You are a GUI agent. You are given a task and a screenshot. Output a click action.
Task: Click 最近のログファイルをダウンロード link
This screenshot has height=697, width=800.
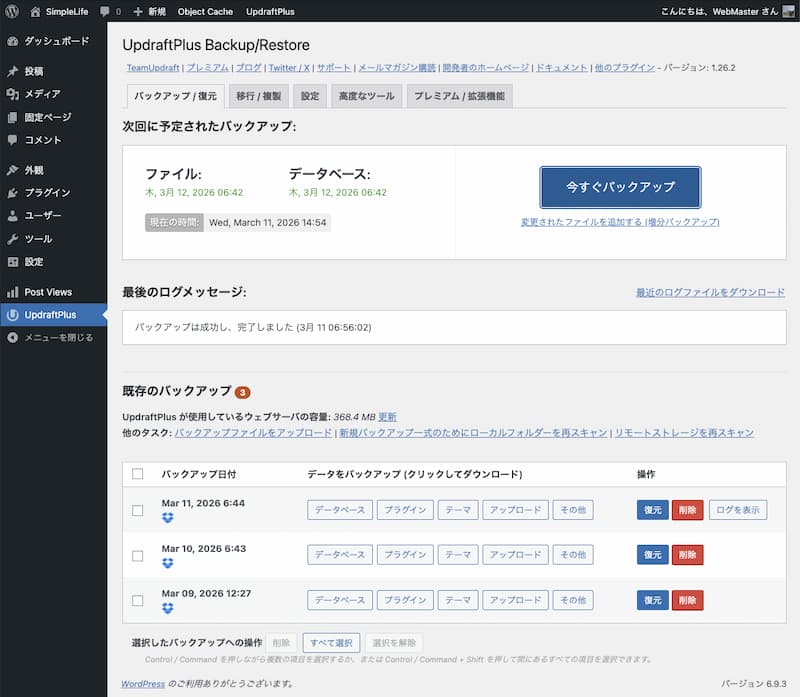pyautogui.click(x=710, y=292)
